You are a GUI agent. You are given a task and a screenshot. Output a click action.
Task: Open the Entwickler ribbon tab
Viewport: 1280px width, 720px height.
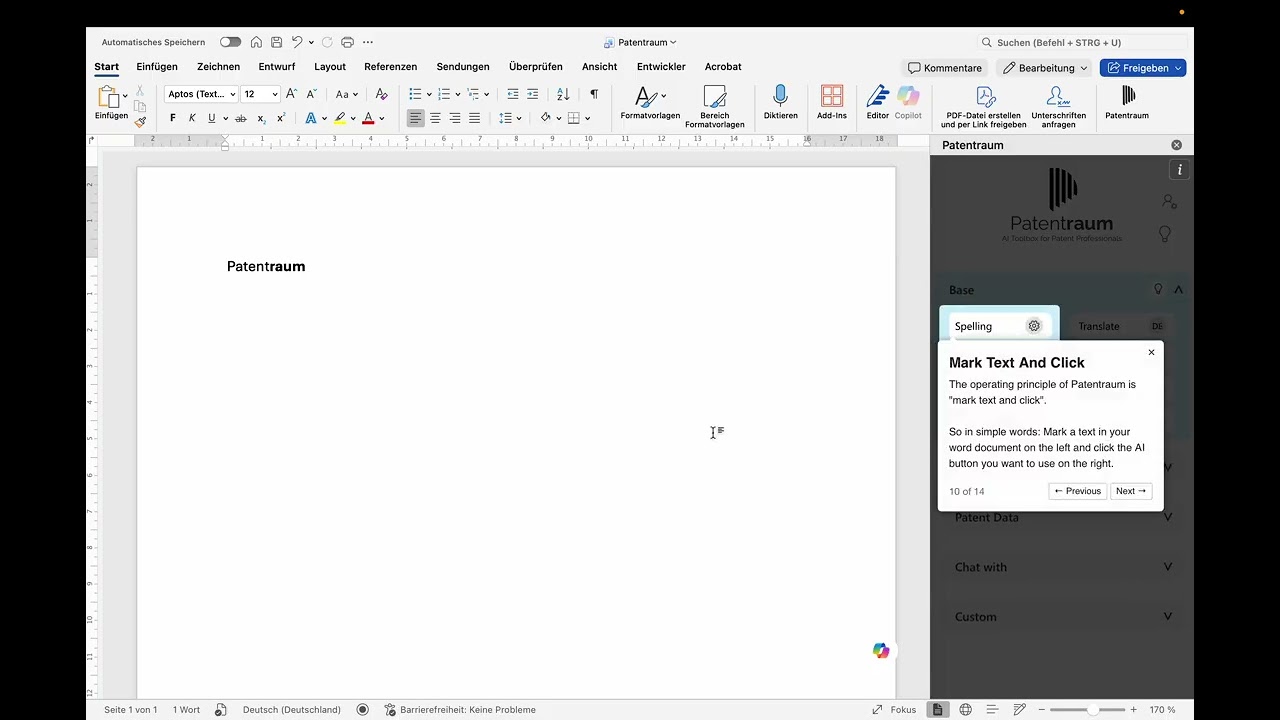pyautogui.click(x=661, y=67)
